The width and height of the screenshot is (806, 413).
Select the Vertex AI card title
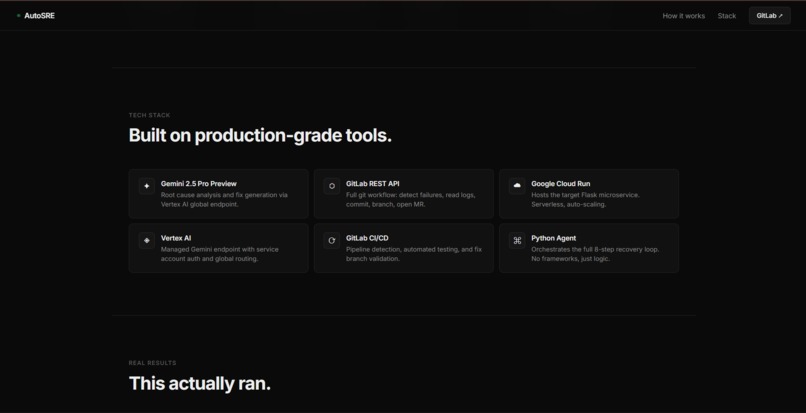click(x=176, y=238)
